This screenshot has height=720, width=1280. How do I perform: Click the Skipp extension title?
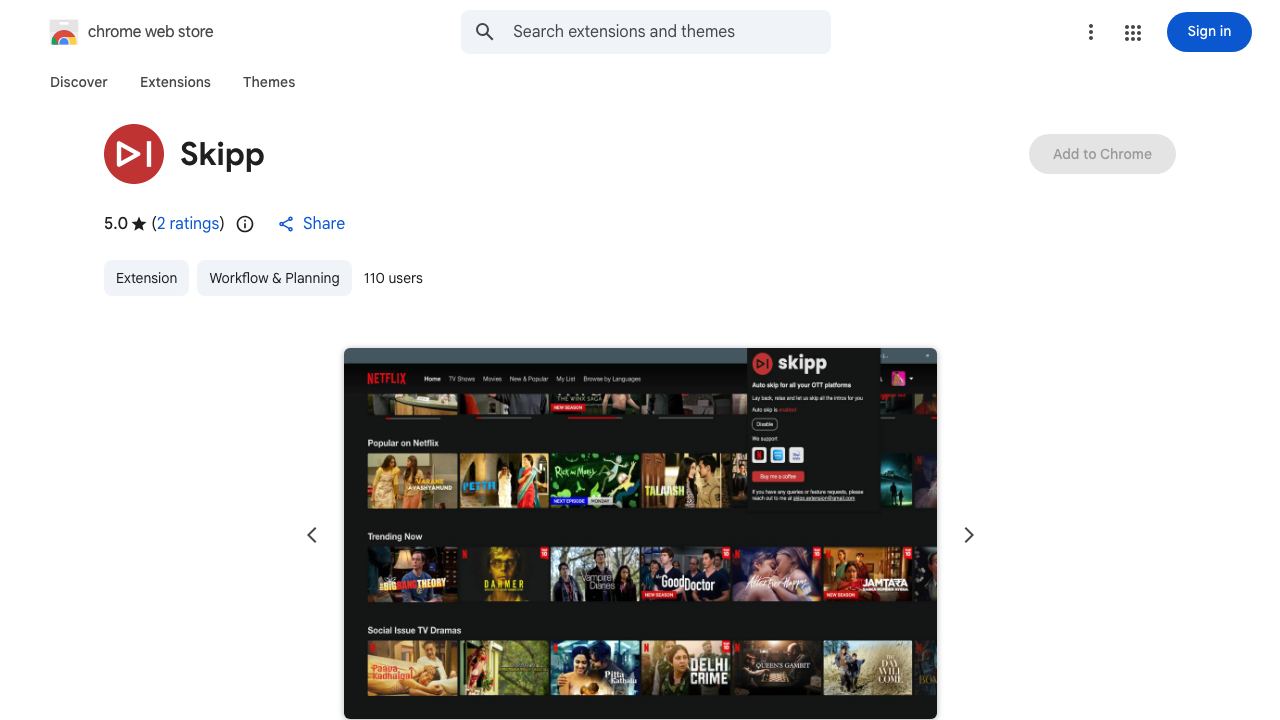[x=222, y=154]
